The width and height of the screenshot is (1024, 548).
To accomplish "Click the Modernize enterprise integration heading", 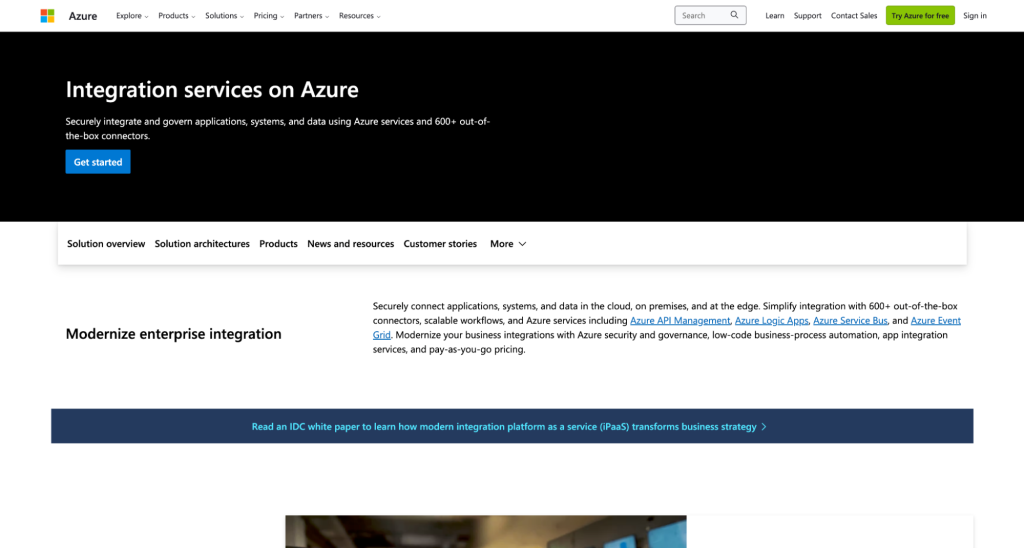I will (x=174, y=334).
